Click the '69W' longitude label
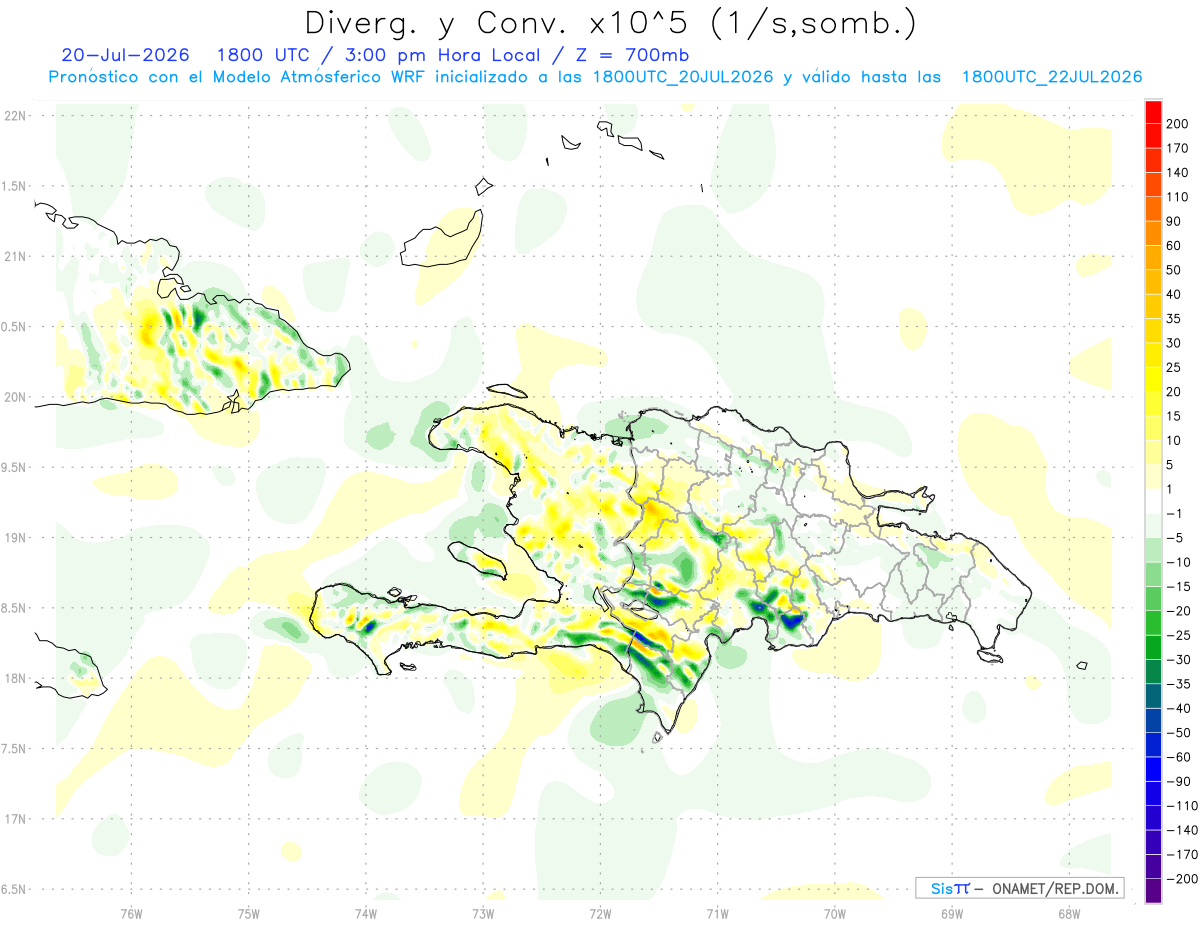This screenshot has height=927, width=1200. click(x=952, y=913)
